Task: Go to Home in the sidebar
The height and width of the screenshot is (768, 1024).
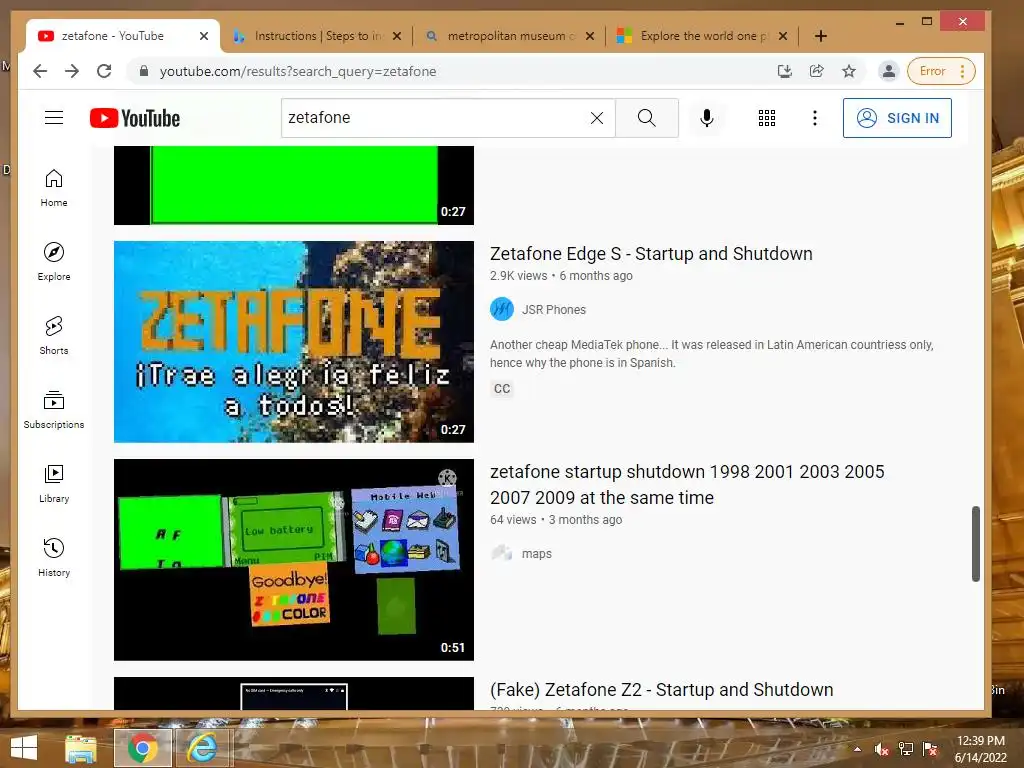Action: pyautogui.click(x=54, y=188)
